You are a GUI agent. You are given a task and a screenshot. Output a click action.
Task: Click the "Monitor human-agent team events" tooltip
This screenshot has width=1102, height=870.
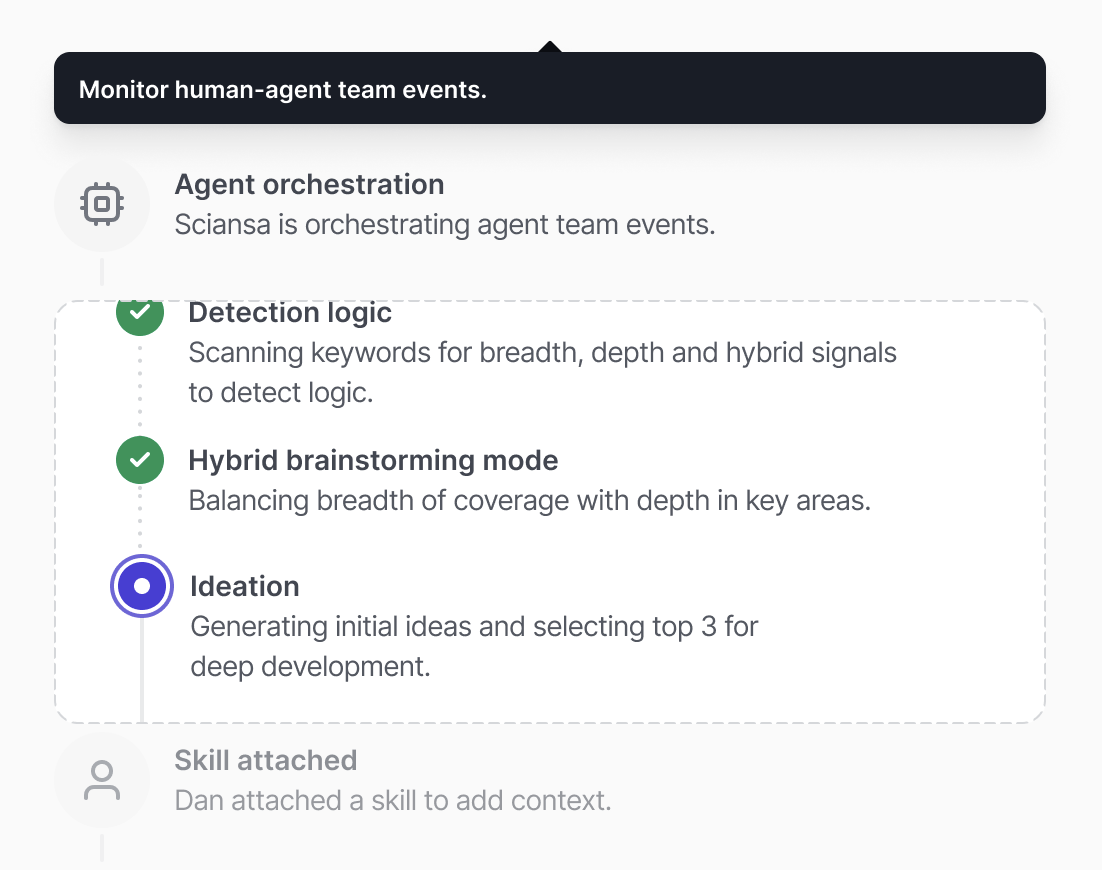pyautogui.click(x=549, y=89)
